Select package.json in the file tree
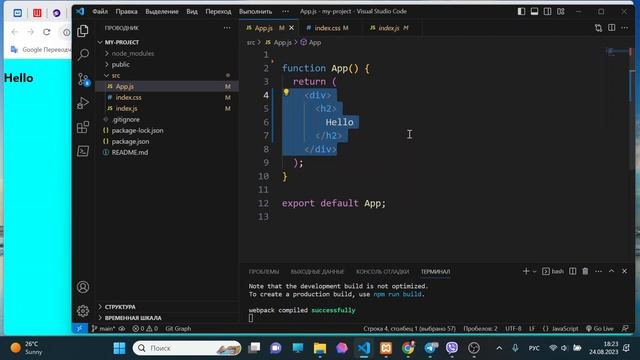Viewport: 640px width, 360px height. coord(167,142)
